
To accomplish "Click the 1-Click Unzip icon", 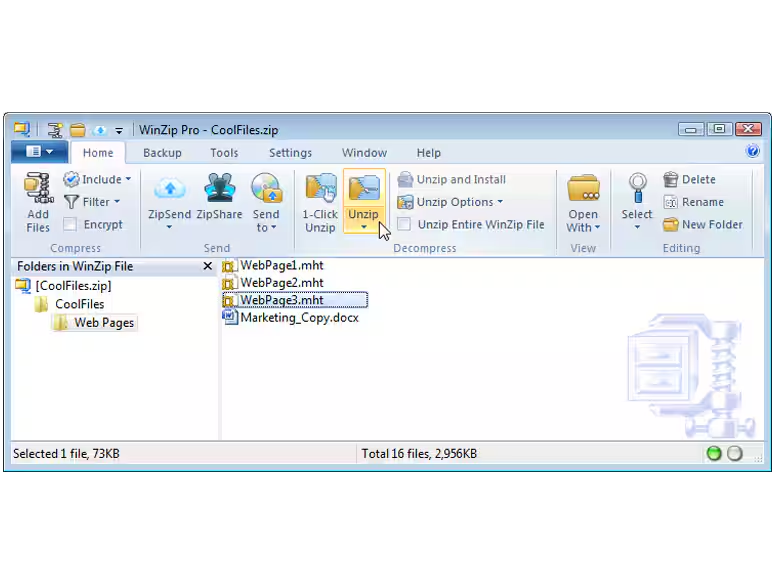I will (320, 188).
